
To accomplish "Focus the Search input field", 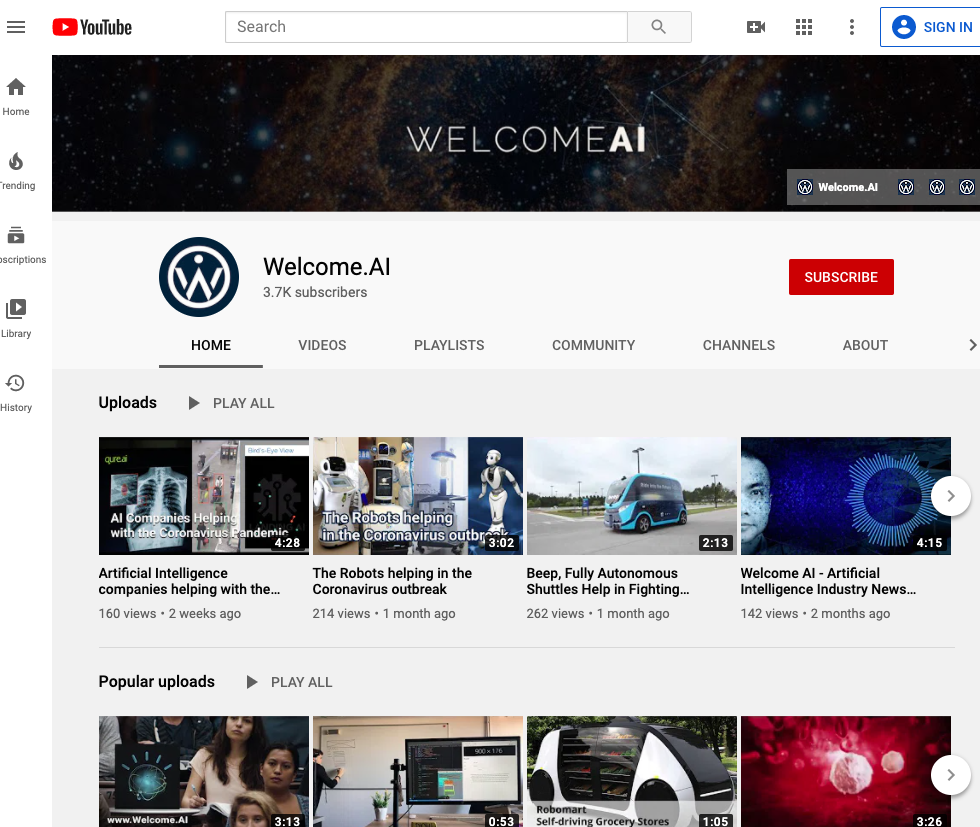I will pyautogui.click(x=426, y=27).
